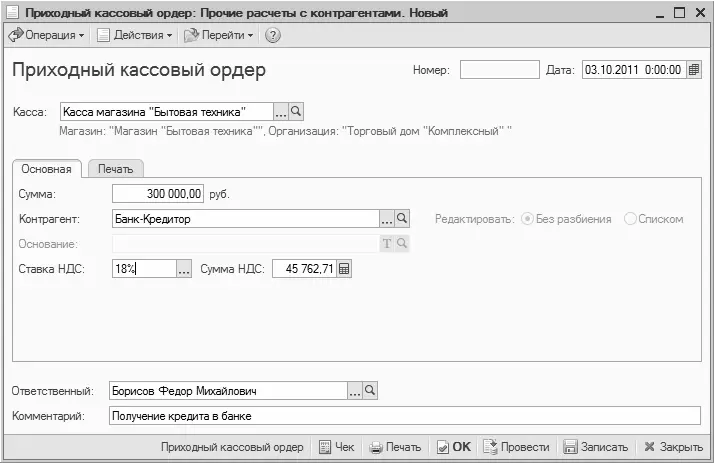This screenshot has height=463, width=714.
Task: Click the Приходный кассовый ордер bottom button
Action: click(x=232, y=447)
